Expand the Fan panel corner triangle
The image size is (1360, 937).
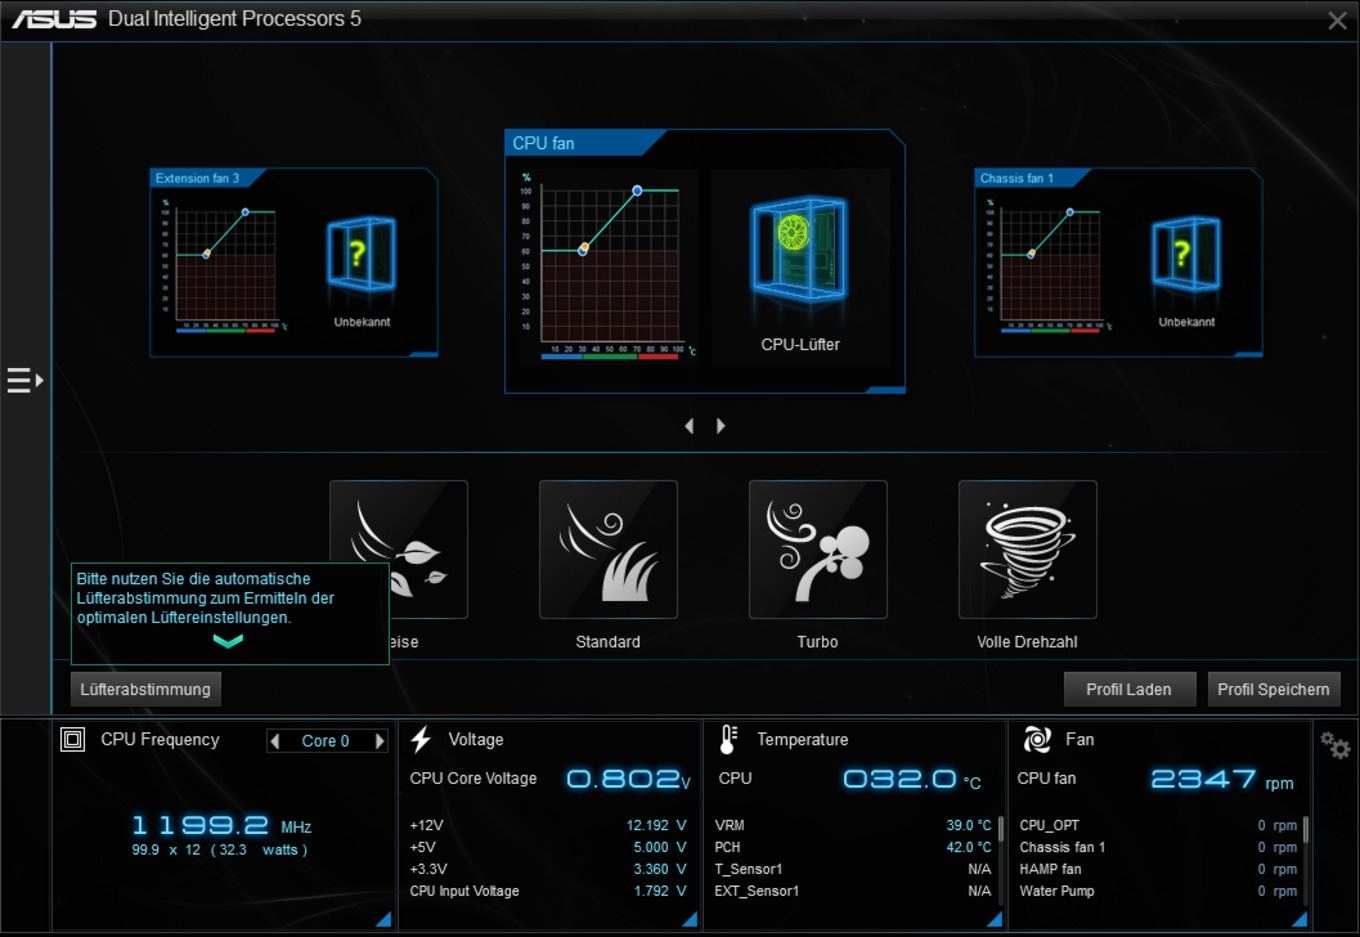click(x=1300, y=919)
